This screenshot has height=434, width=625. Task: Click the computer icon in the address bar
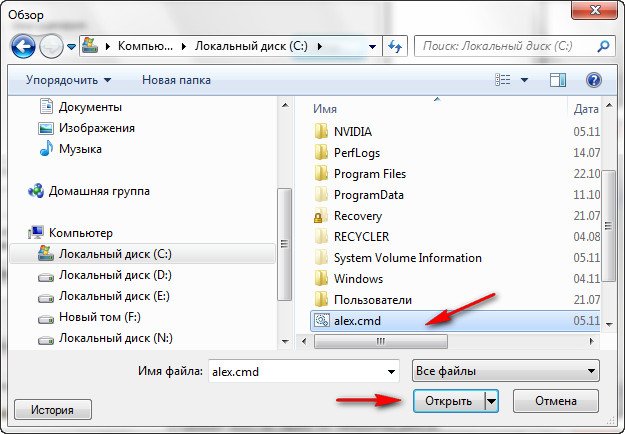tap(90, 46)
